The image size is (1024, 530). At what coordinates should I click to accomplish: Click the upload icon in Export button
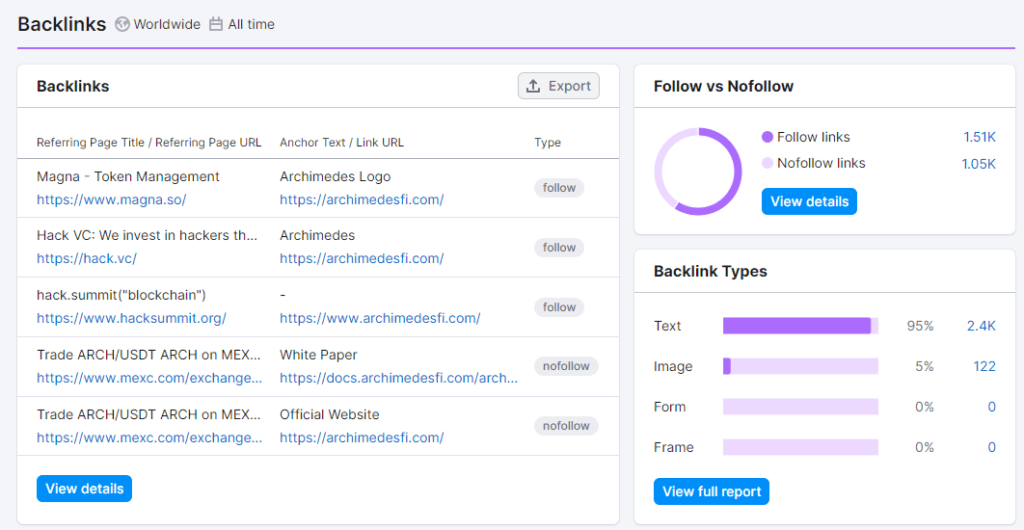[534, 86]
